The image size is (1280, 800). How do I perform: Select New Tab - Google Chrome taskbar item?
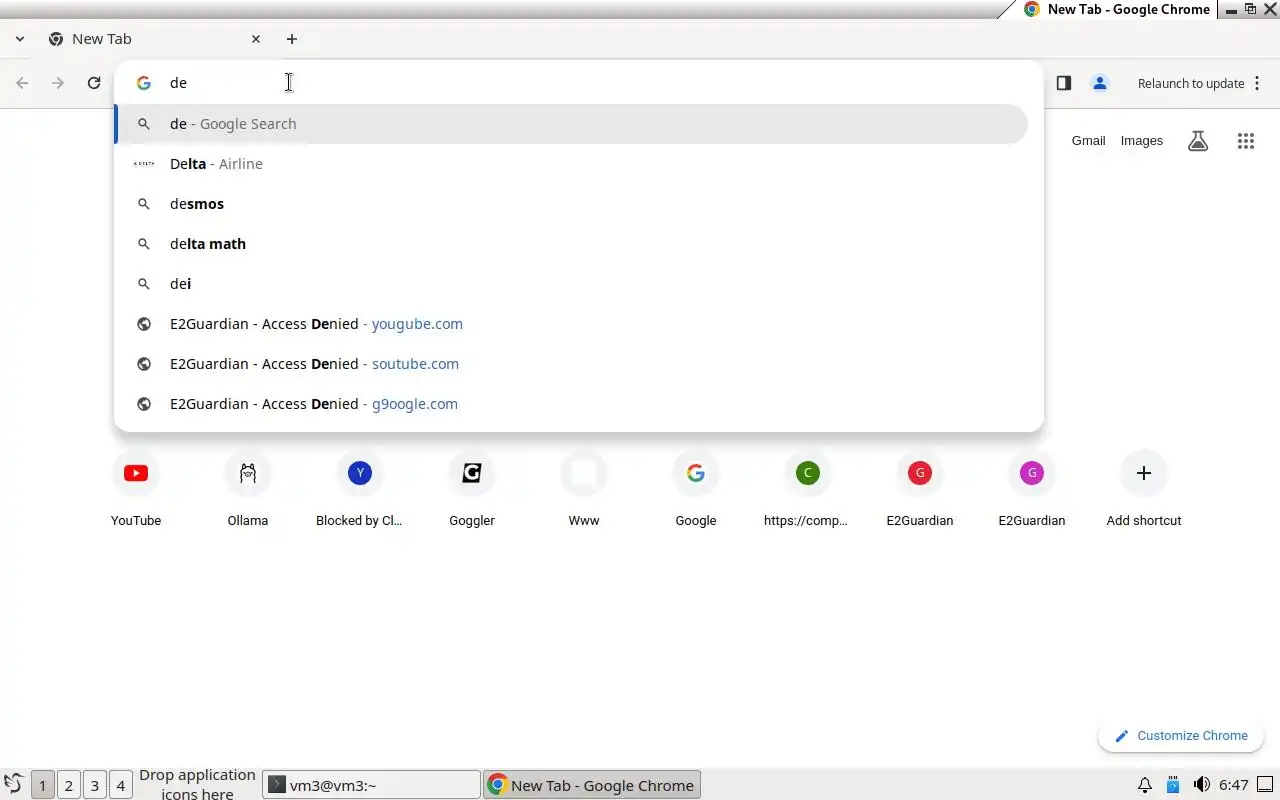point(592,785)
